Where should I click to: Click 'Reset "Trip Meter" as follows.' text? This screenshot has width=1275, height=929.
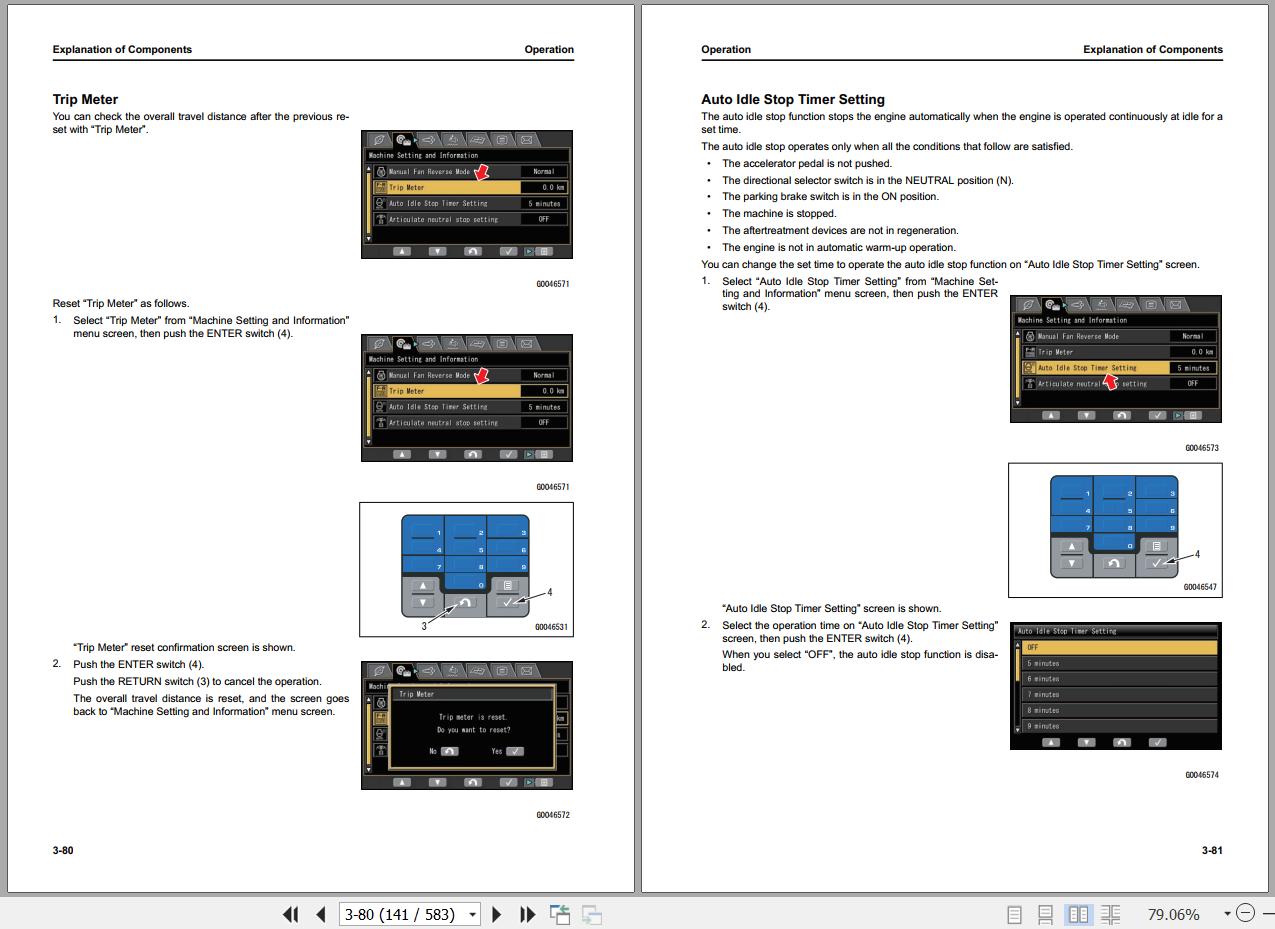click(x=121, y=303)
